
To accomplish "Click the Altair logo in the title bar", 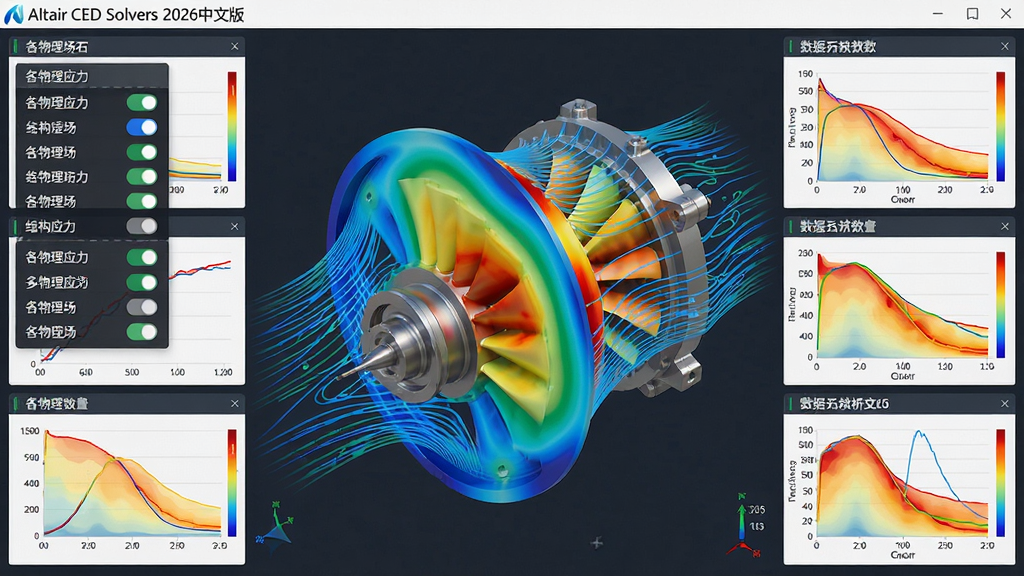I will (x=14, y=14).
